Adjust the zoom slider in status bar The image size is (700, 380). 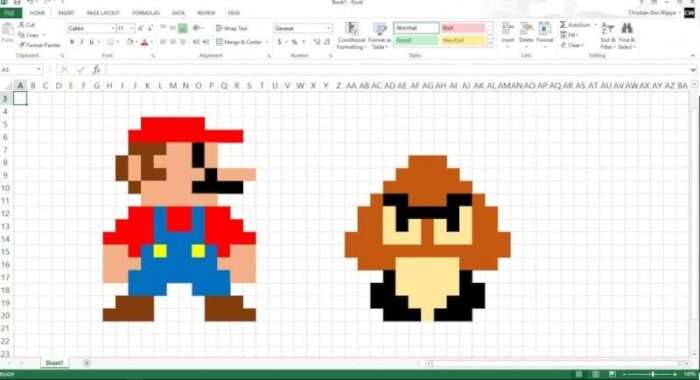point(653,374)
